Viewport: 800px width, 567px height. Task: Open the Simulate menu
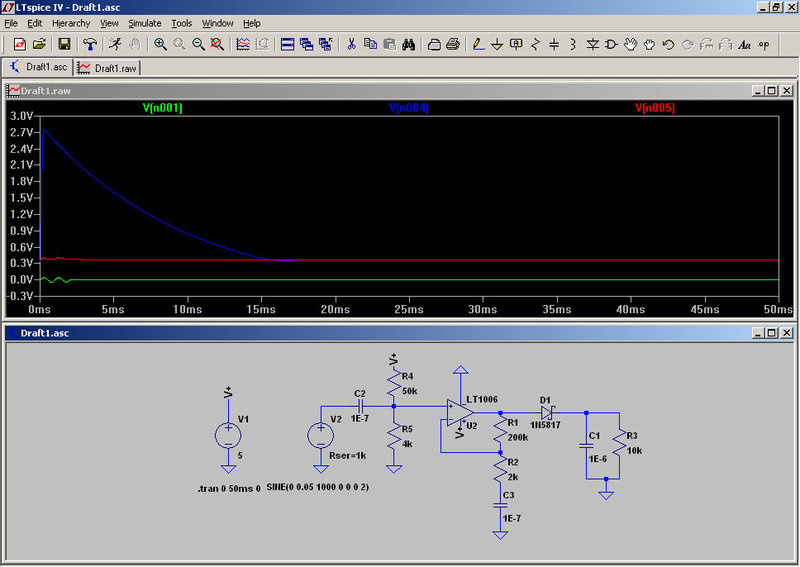(145, 23)
